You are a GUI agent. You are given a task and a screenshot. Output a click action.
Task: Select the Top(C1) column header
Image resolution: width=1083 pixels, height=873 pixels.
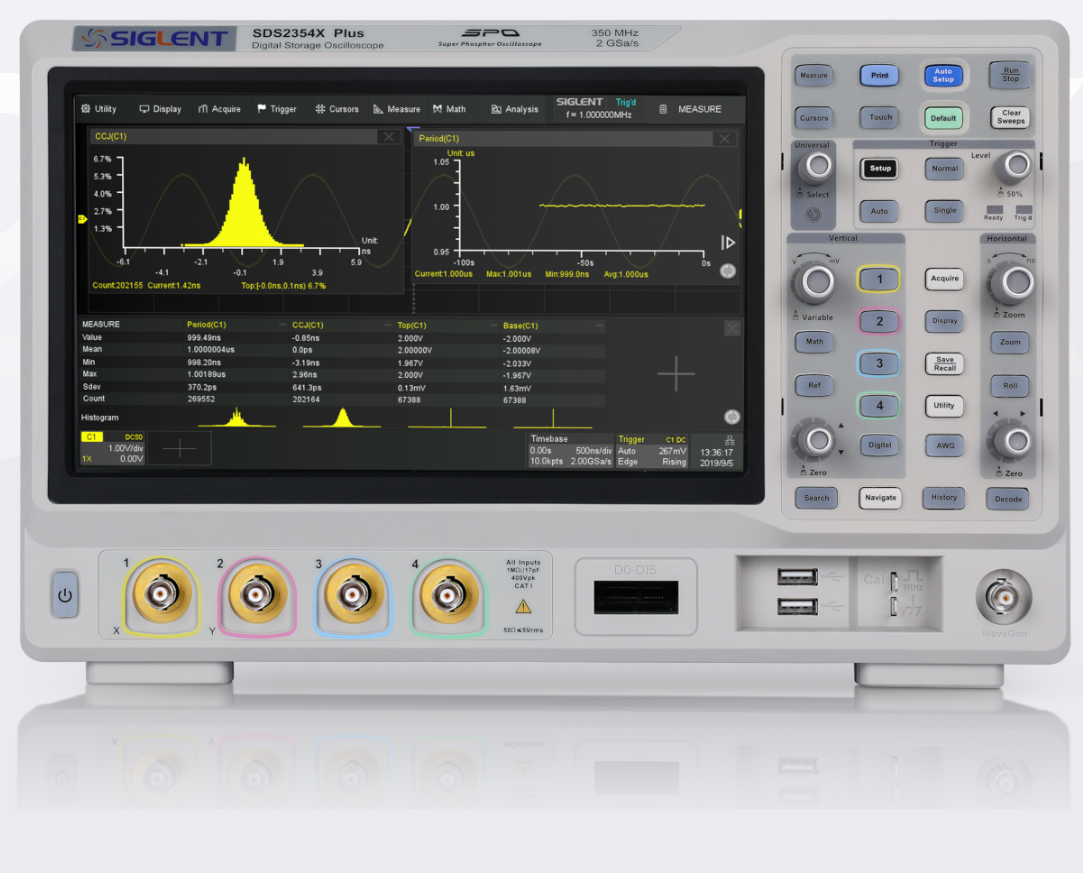pos(412,325)
